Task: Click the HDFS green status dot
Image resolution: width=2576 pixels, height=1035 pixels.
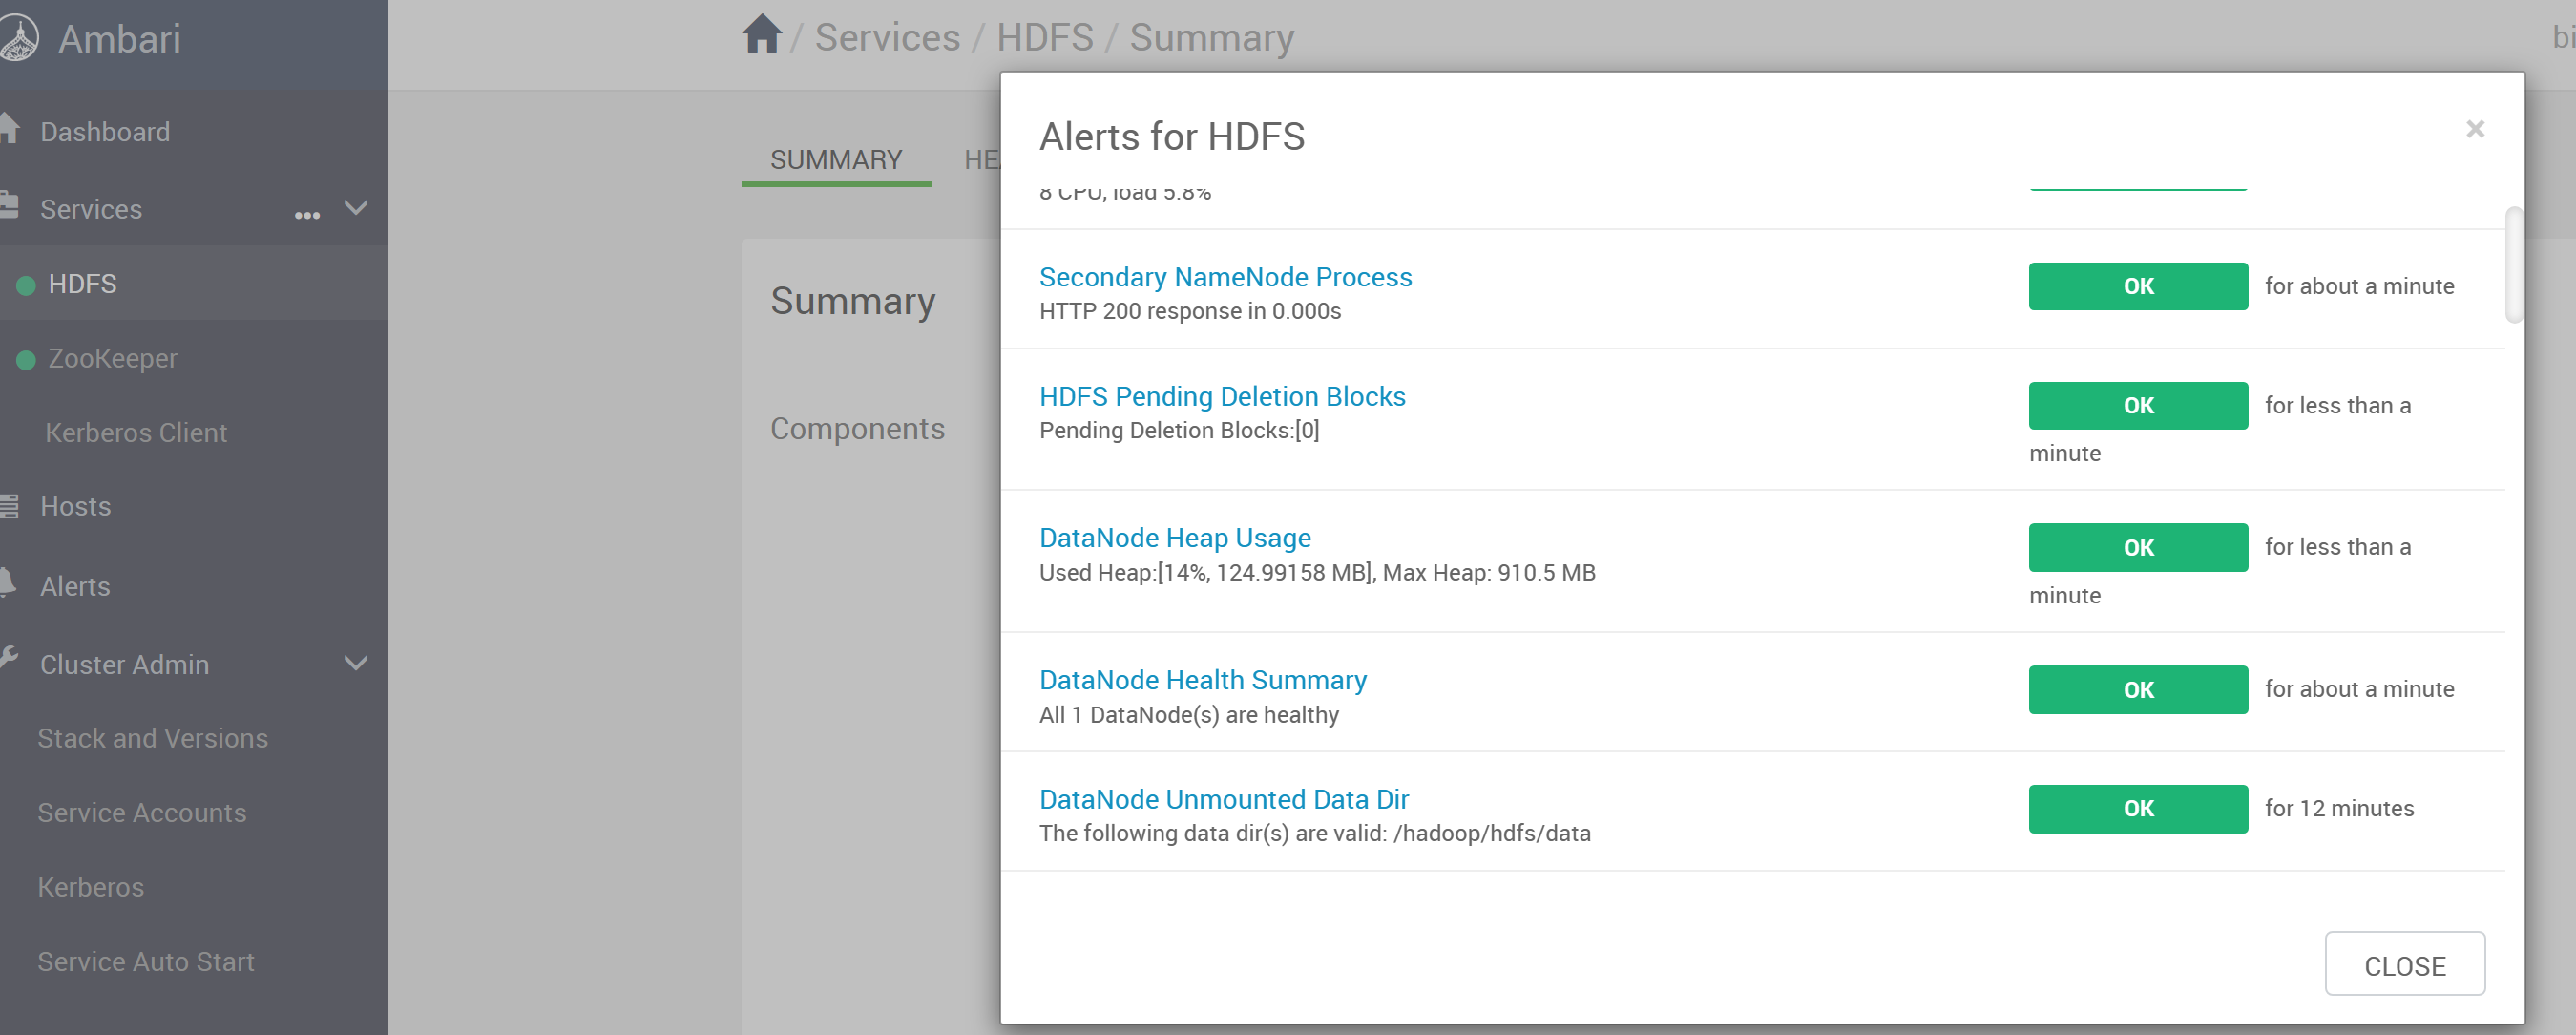Action: point(27,286)
